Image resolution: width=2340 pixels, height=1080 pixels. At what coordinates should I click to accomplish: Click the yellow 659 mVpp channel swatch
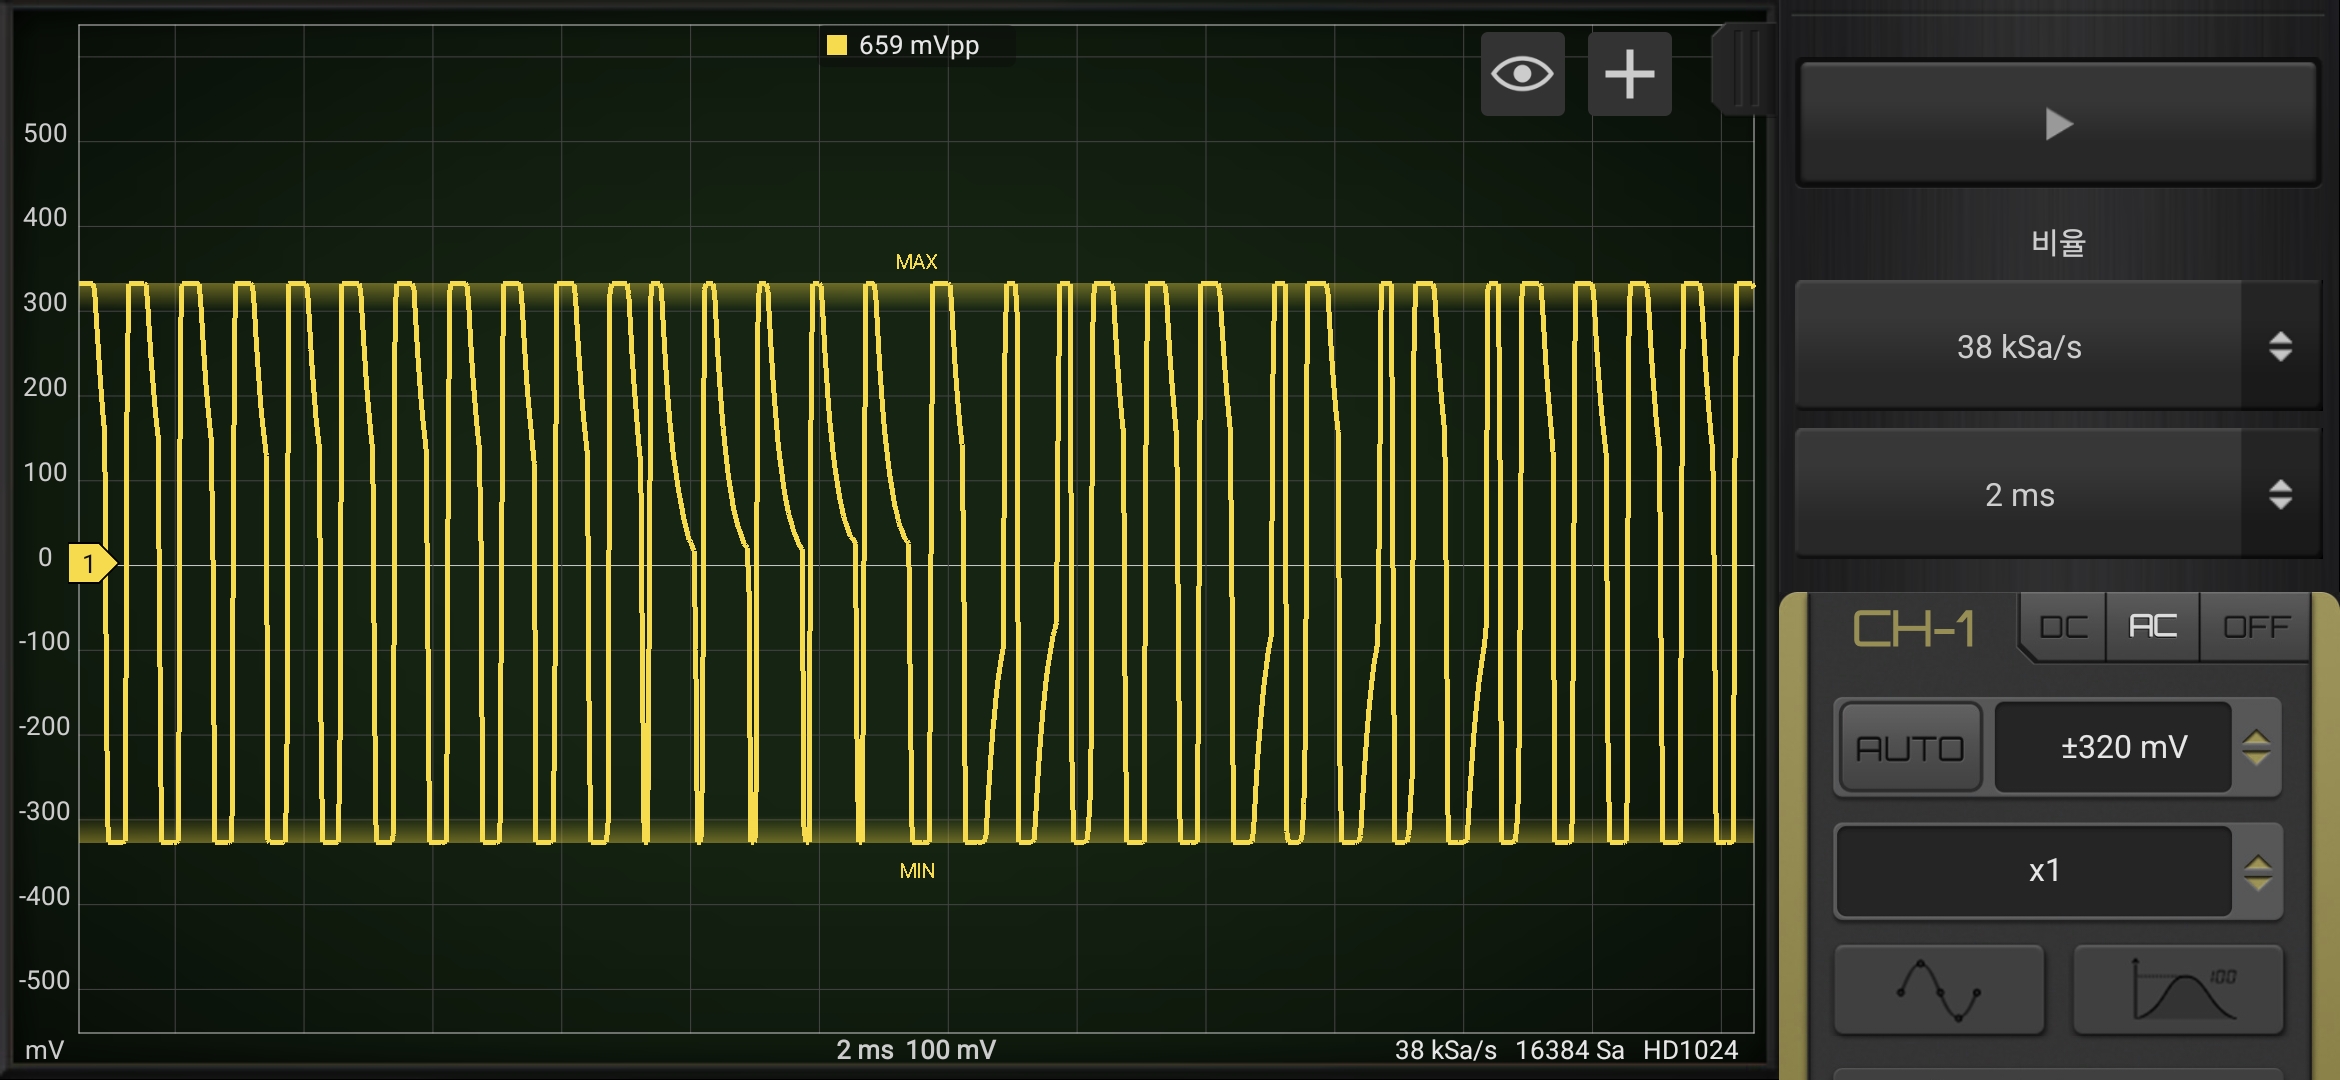pyautogui.click(x=837, y=45)
